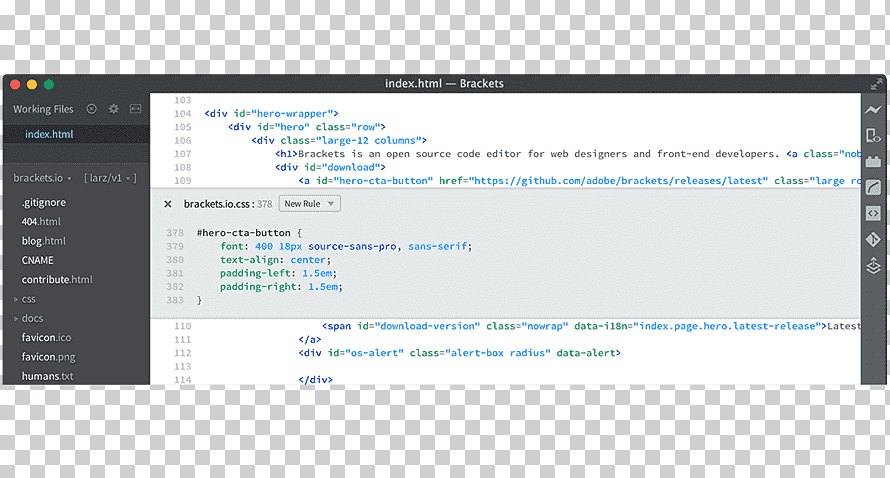Click the div id="hero-wrapper" line
This screenshot has width=890, height=478.
(x=271, y=114)
